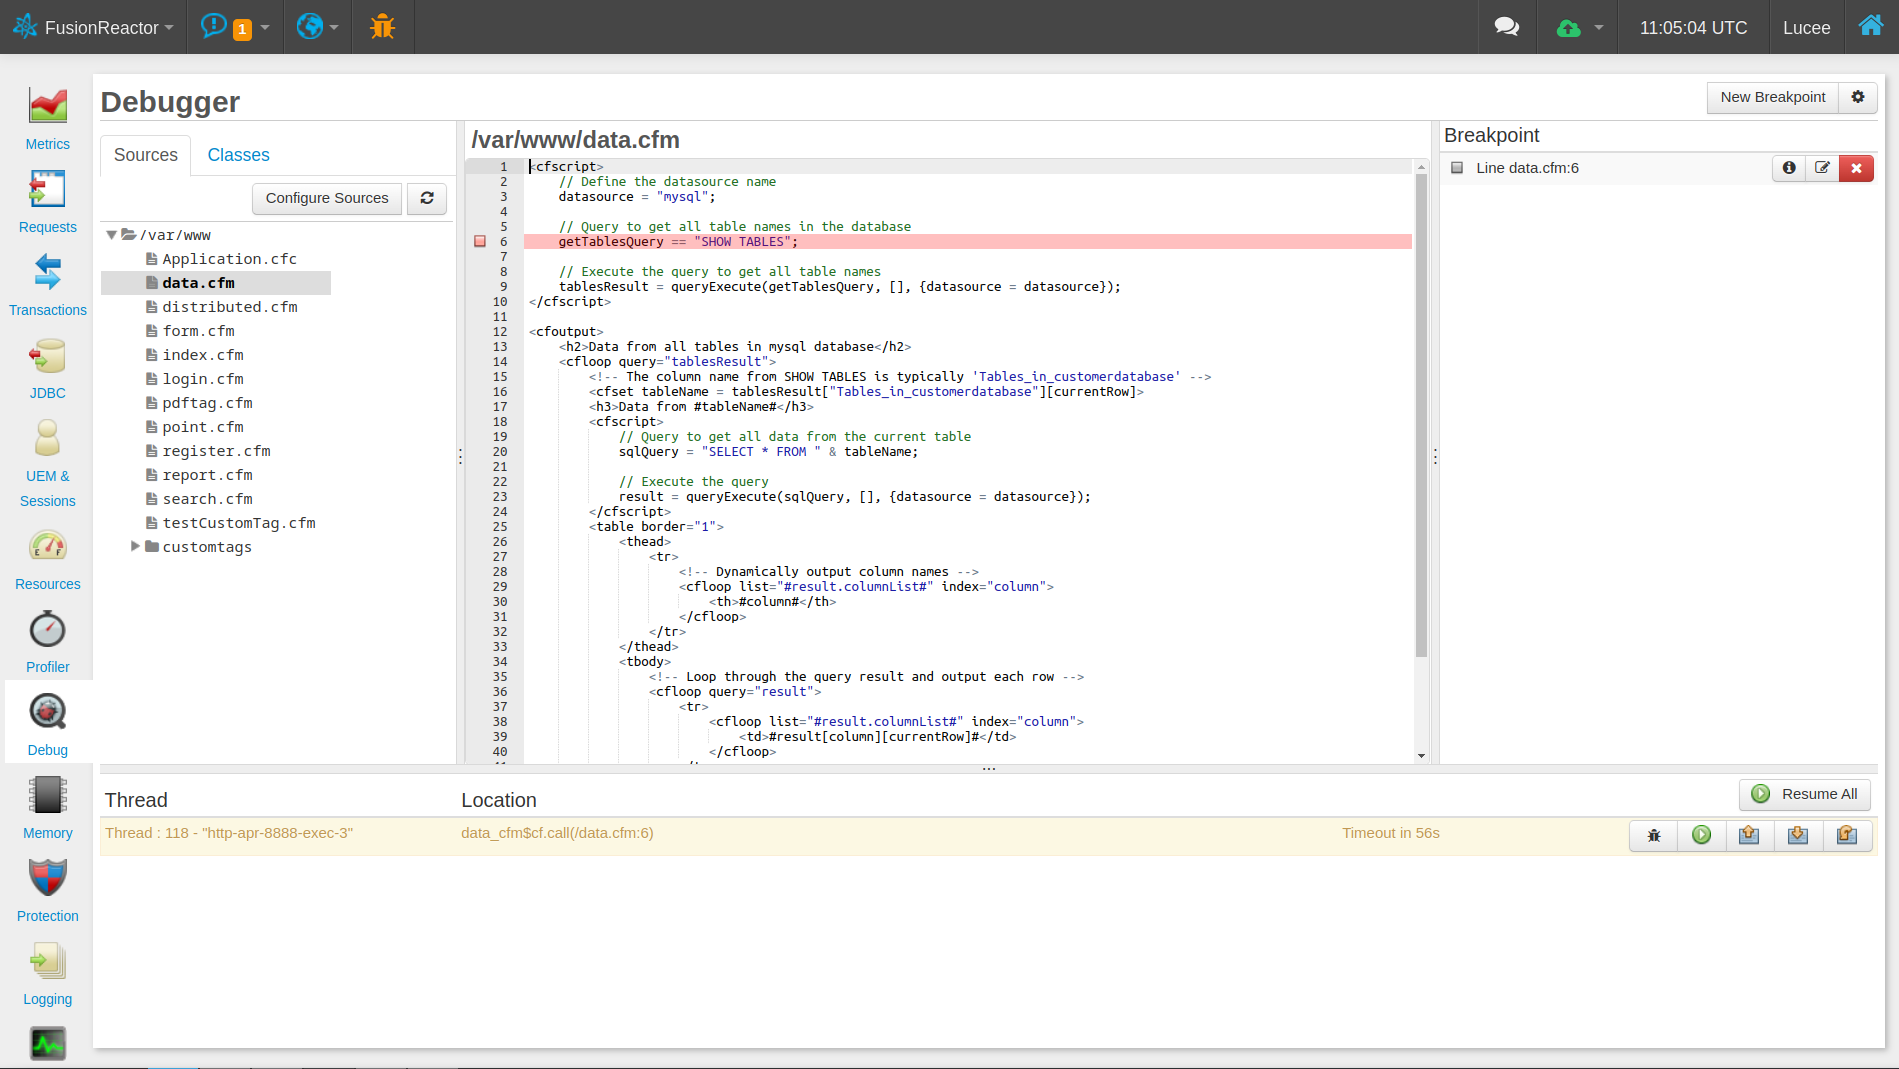1899x1069 pixels.
Task: Click the right panel splitter handle
Action: point(1435,456)
